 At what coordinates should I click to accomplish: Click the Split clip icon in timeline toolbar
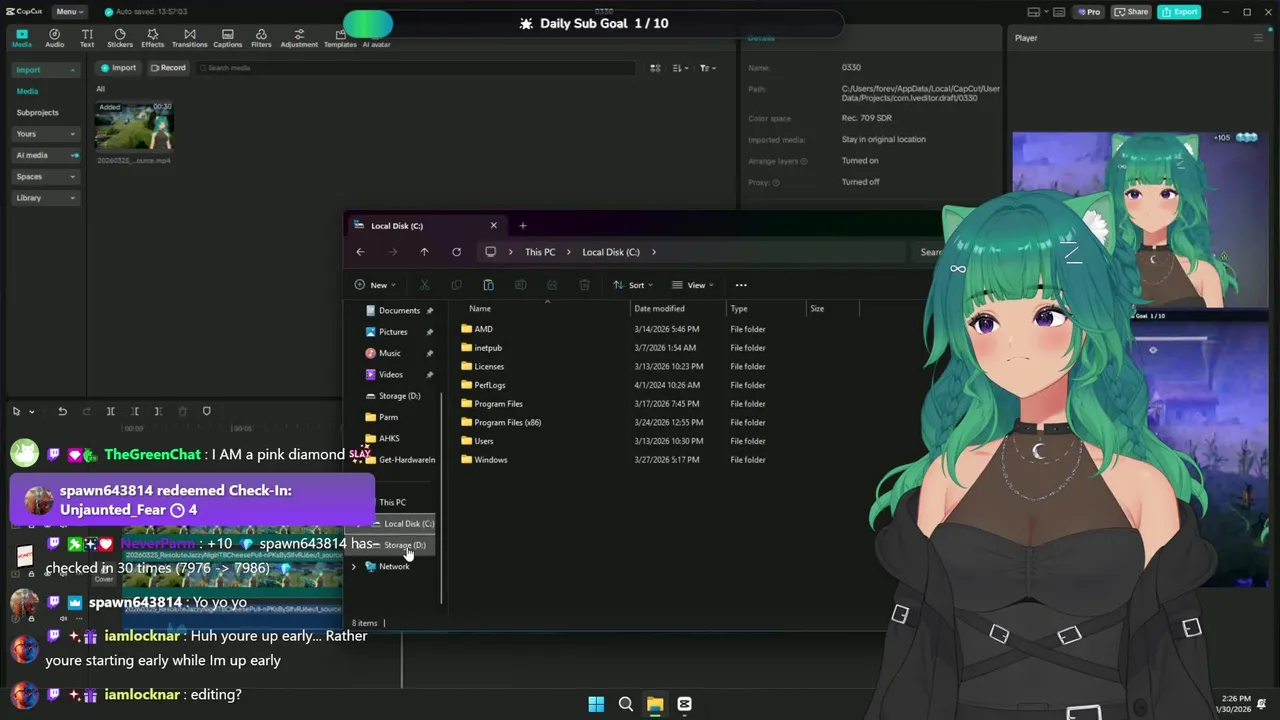(x=110, y=411)
